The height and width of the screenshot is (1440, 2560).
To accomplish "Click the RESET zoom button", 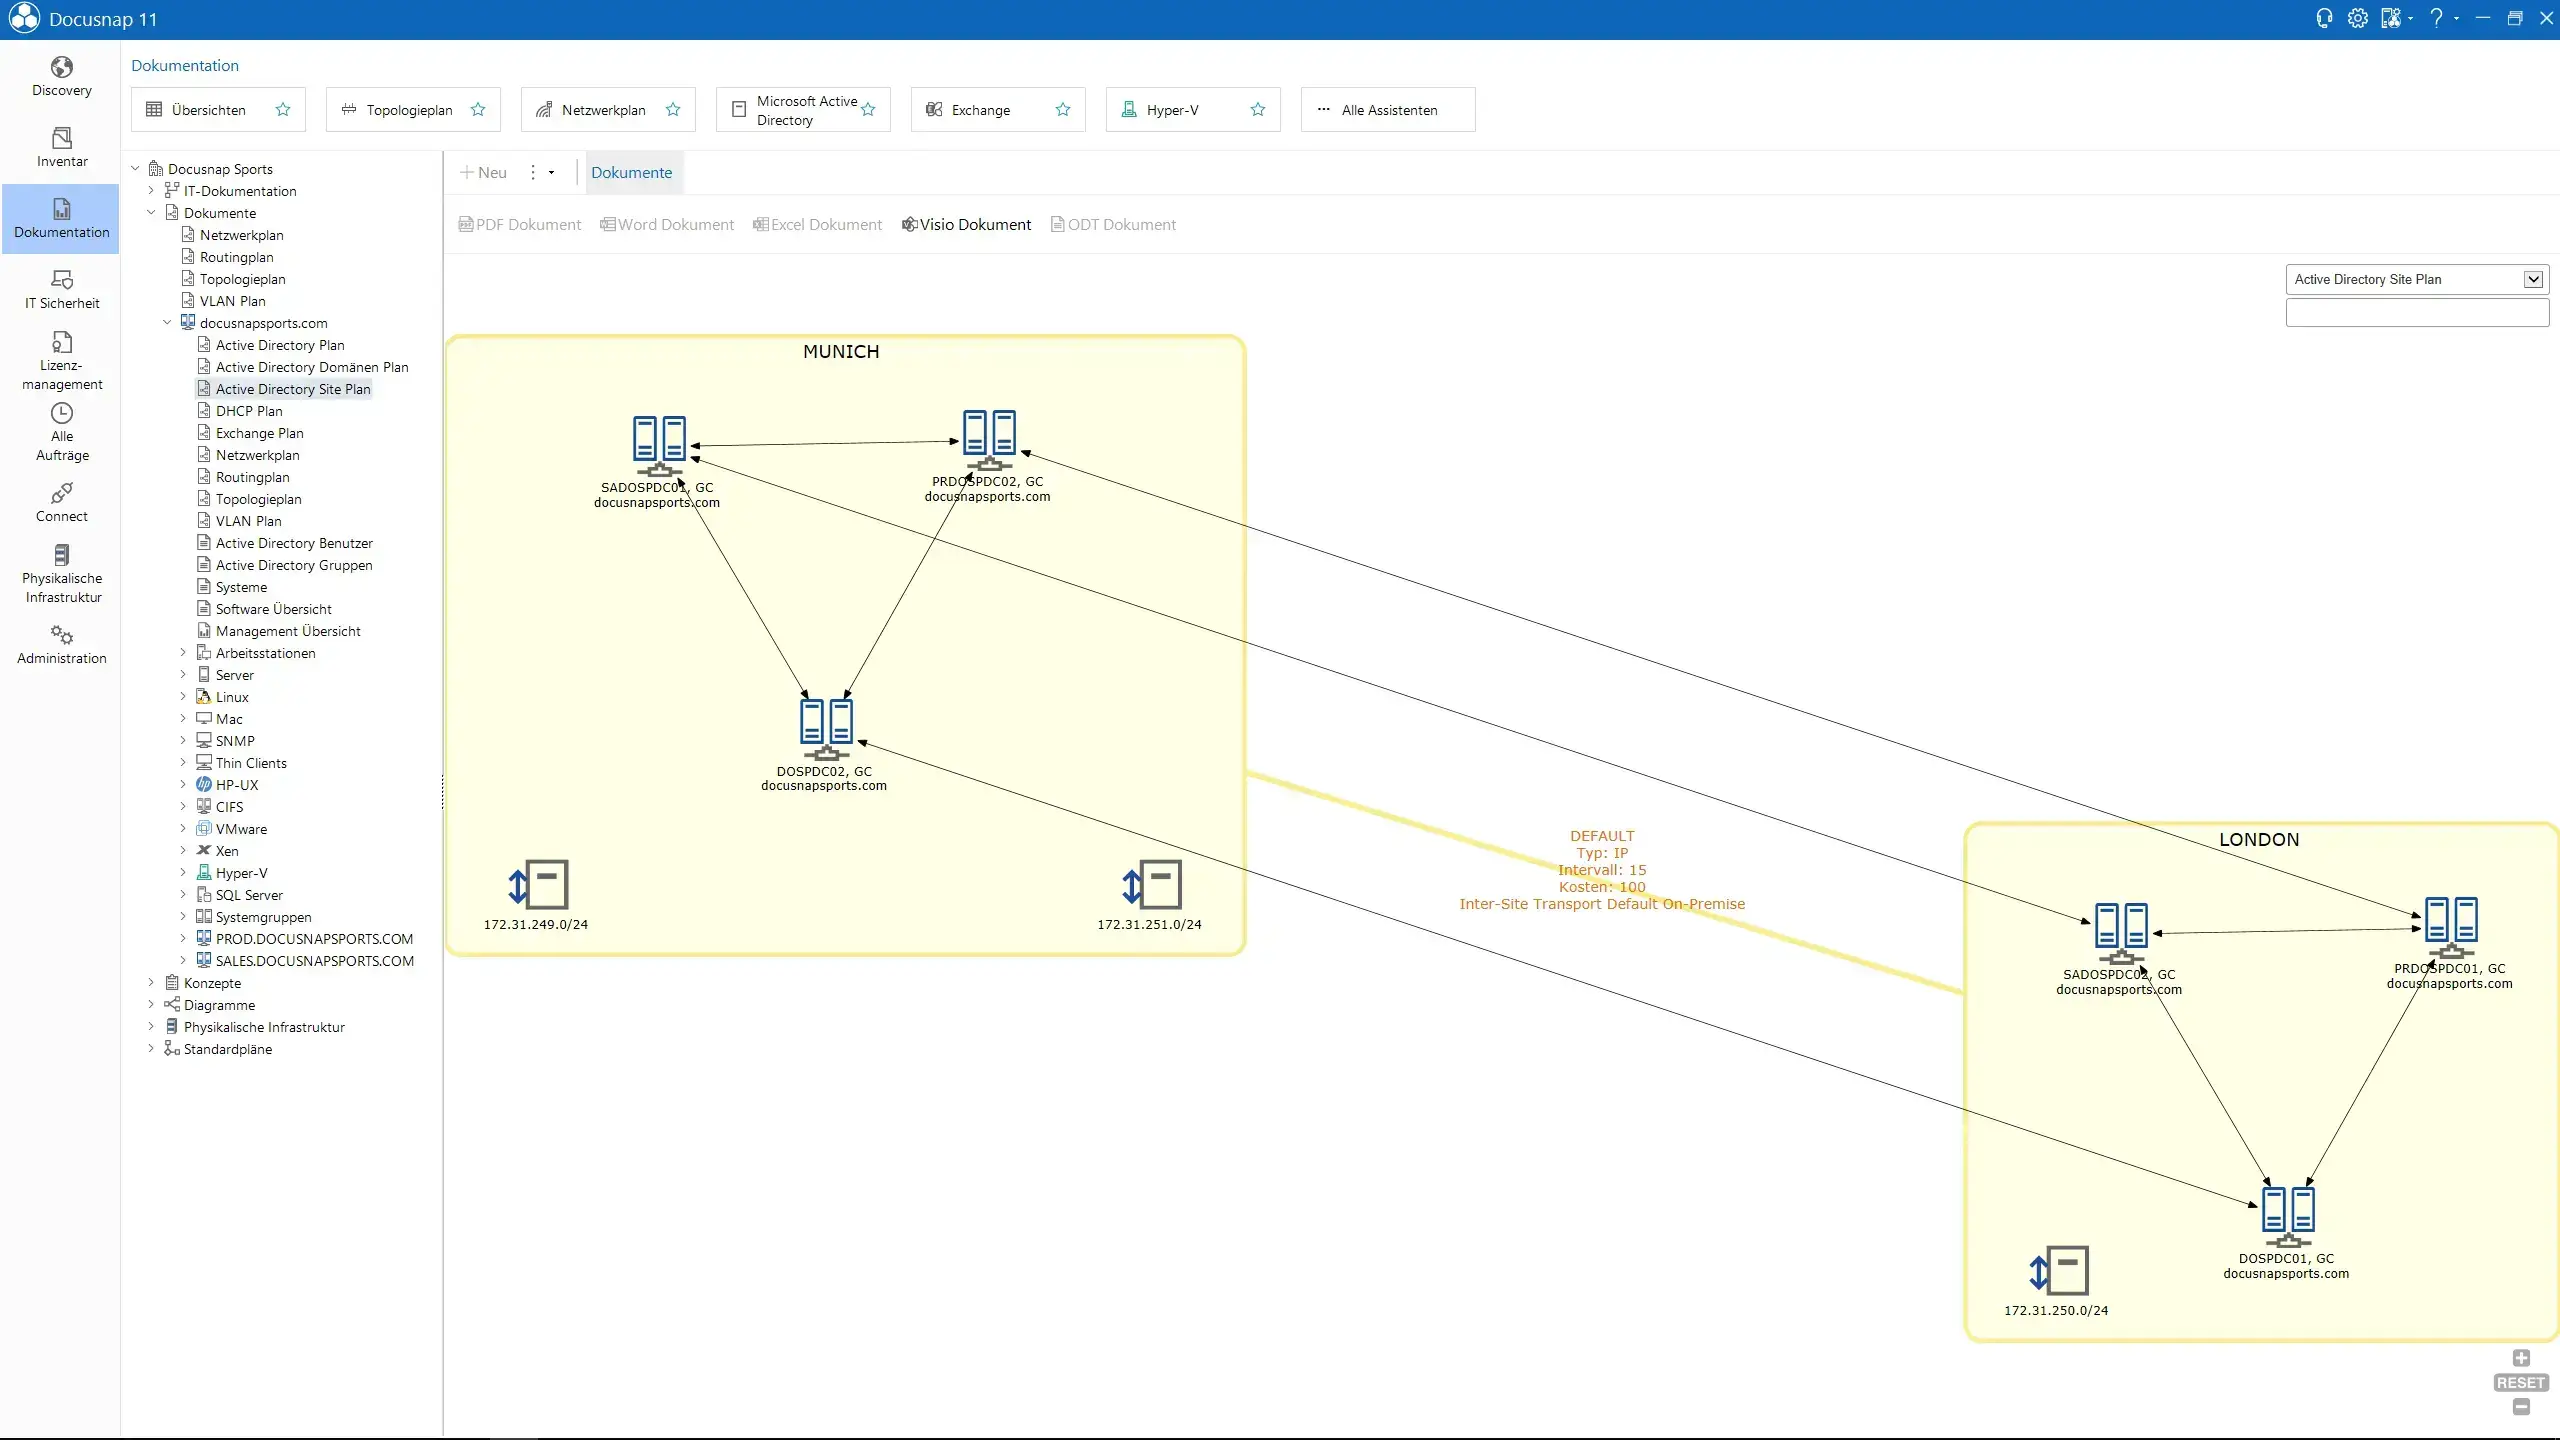I will (x=2521, y=1383).
